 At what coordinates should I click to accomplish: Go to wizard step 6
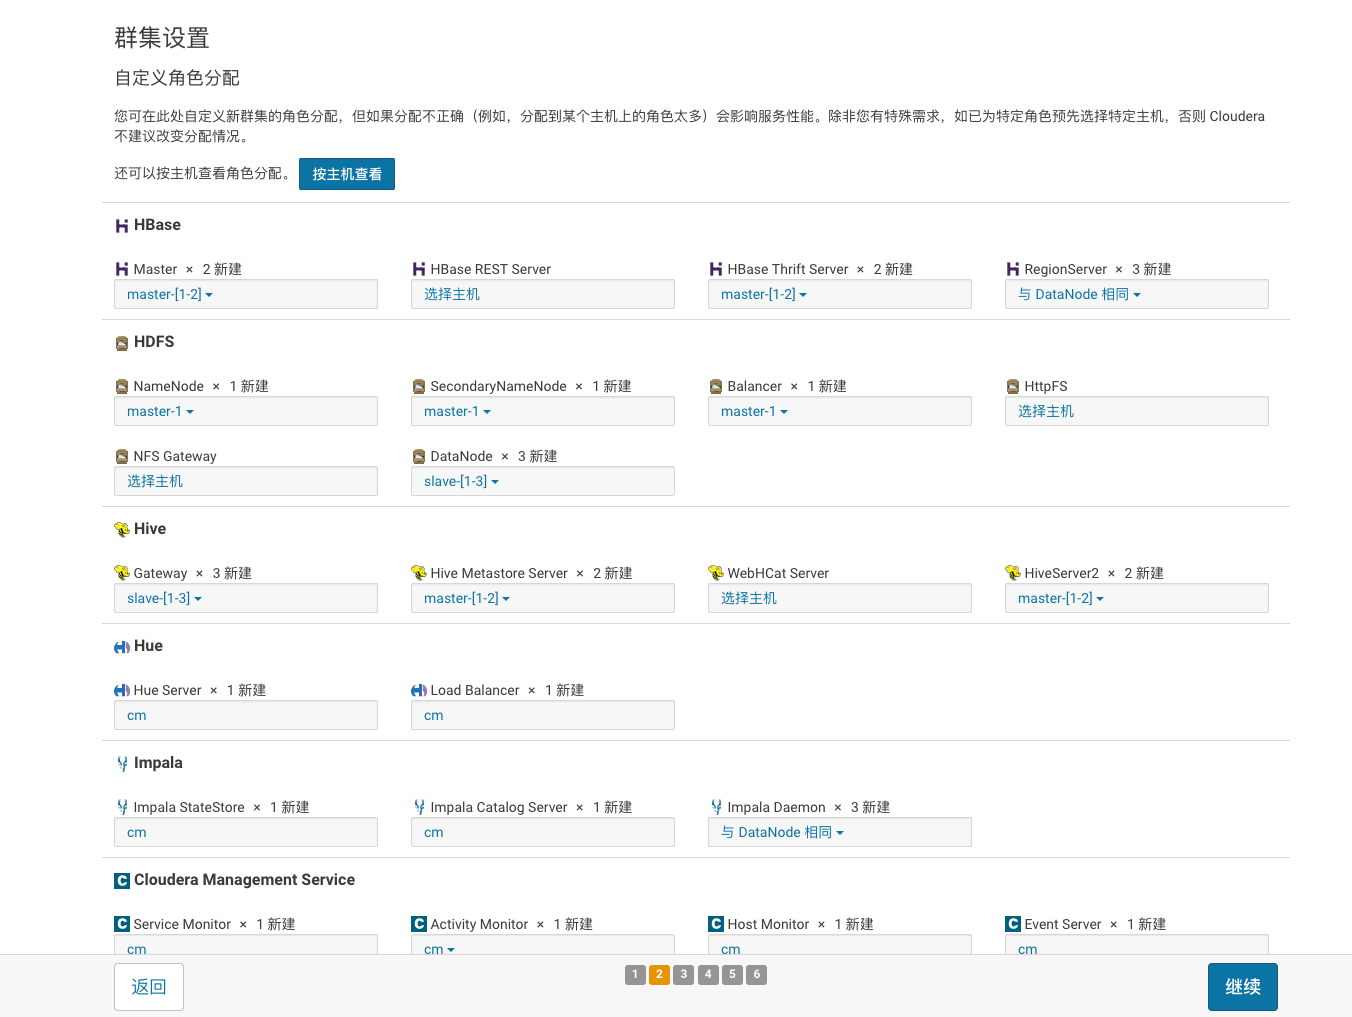click(757, 974)
